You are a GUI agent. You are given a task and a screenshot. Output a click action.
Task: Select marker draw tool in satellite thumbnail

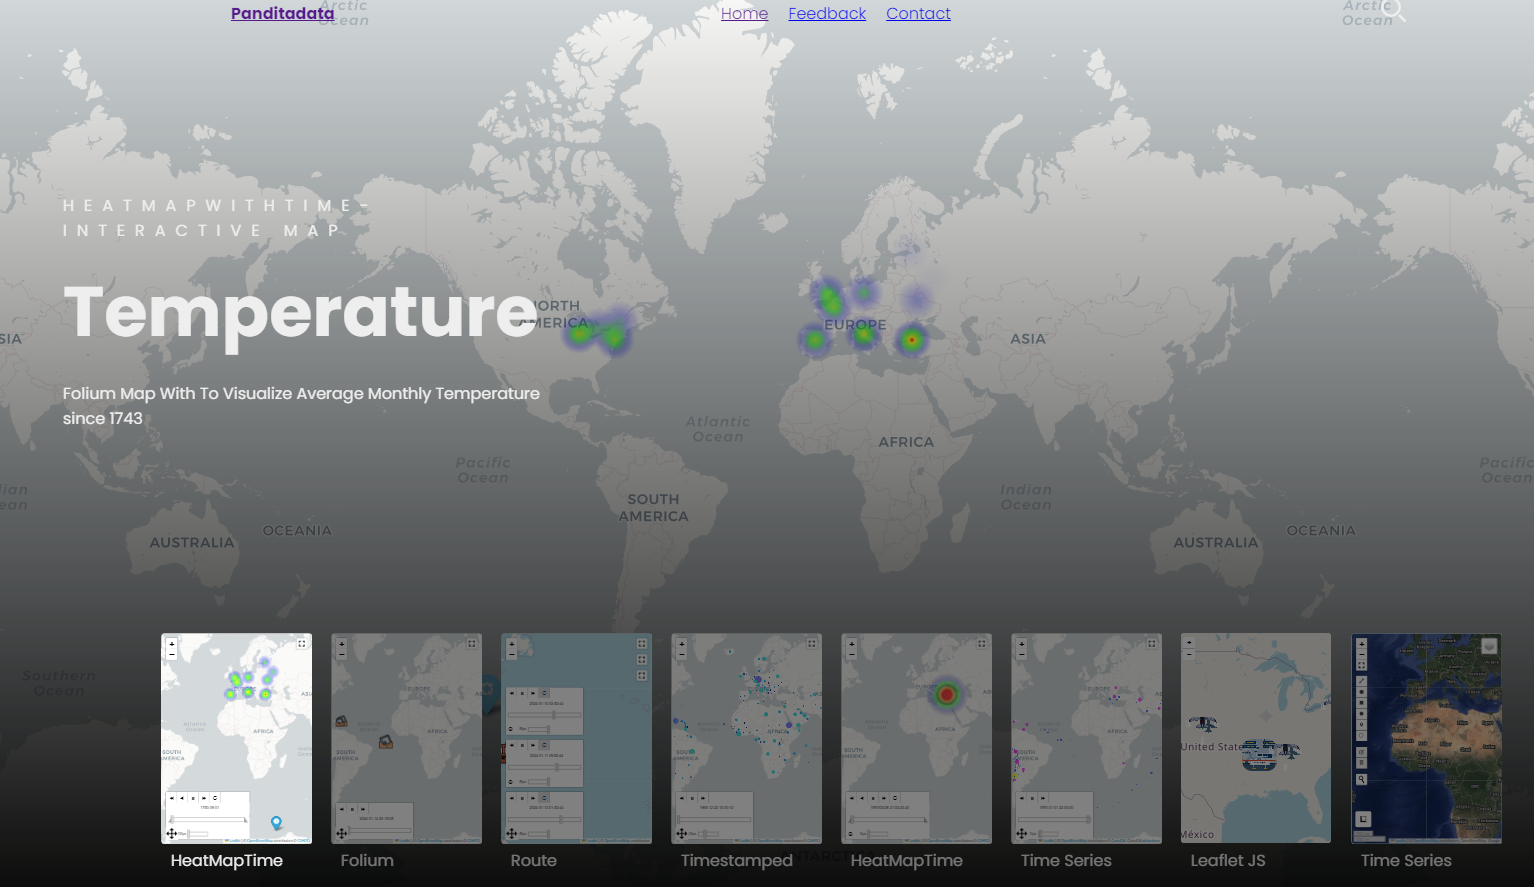1361,724
